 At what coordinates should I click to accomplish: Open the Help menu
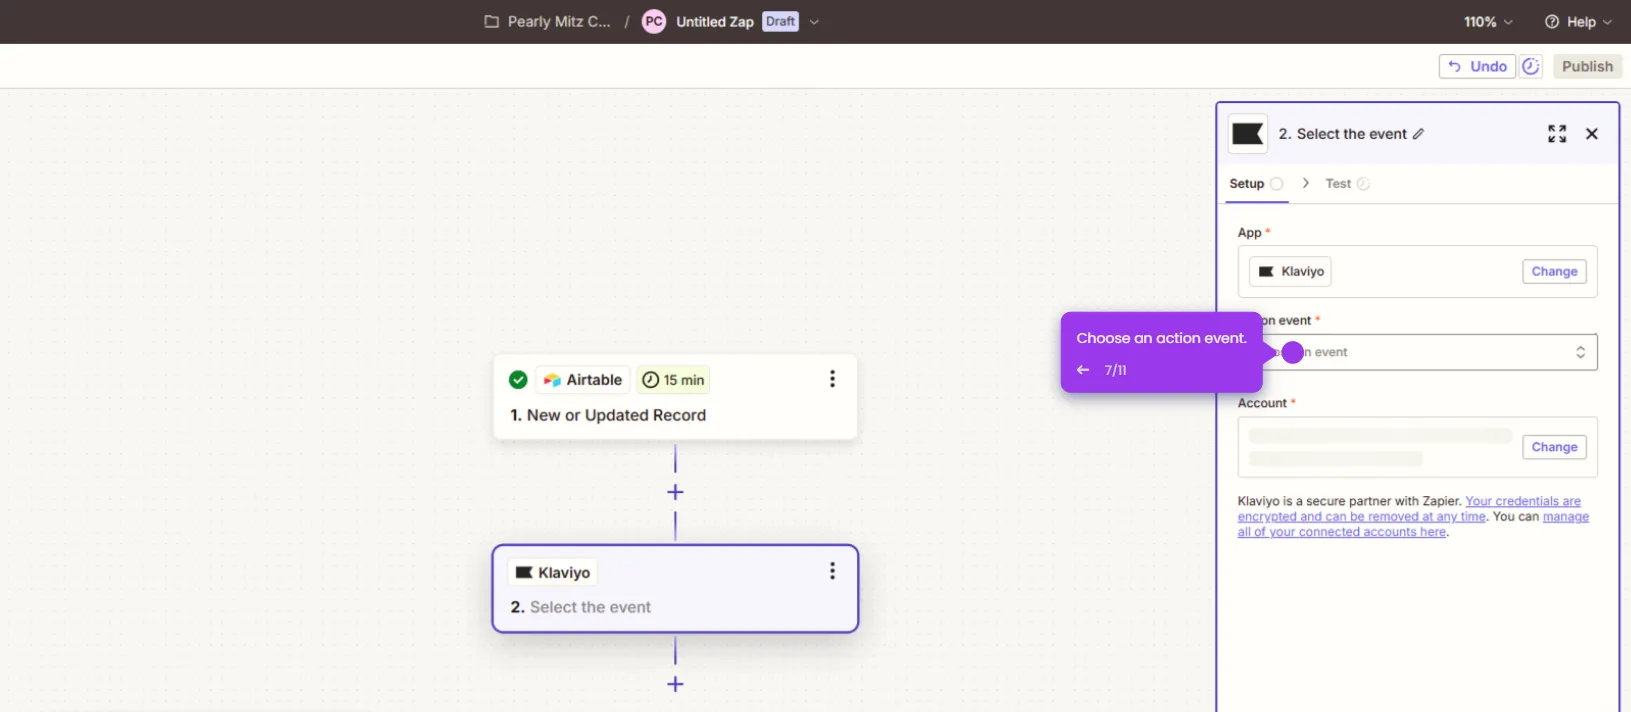(x=1578, y=21)
